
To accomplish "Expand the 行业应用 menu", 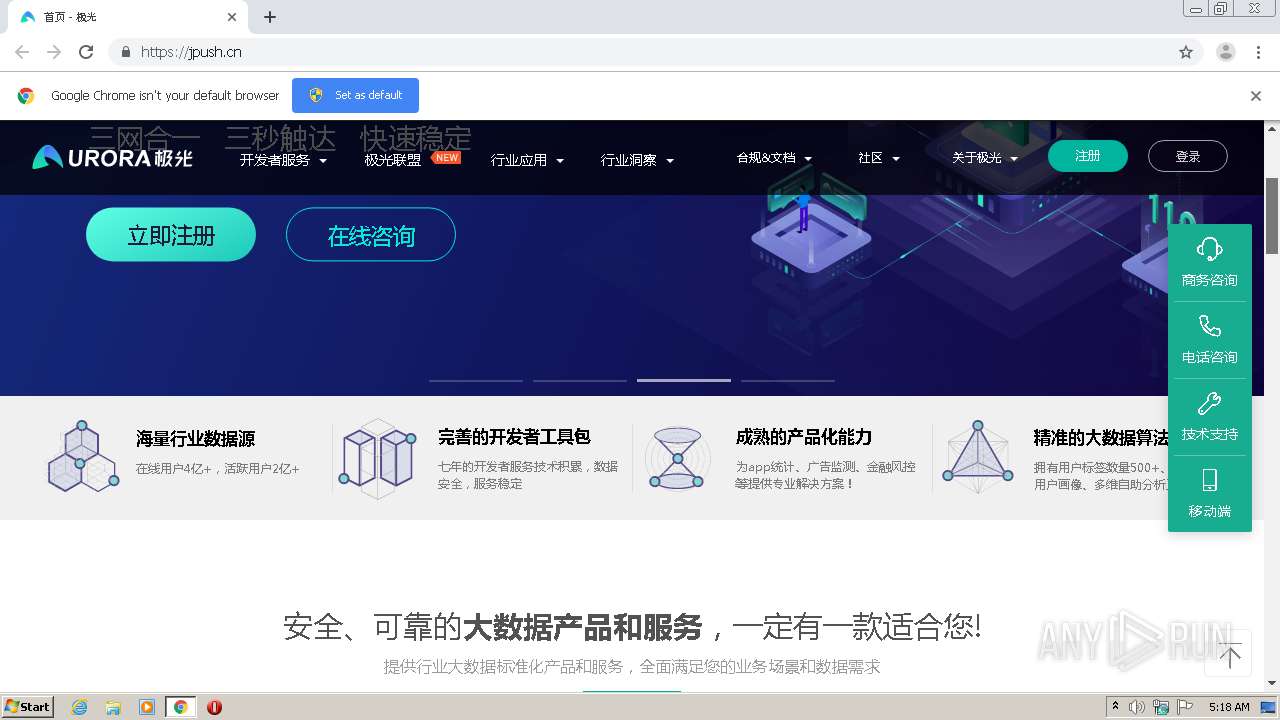I will (x=527, y=160).
